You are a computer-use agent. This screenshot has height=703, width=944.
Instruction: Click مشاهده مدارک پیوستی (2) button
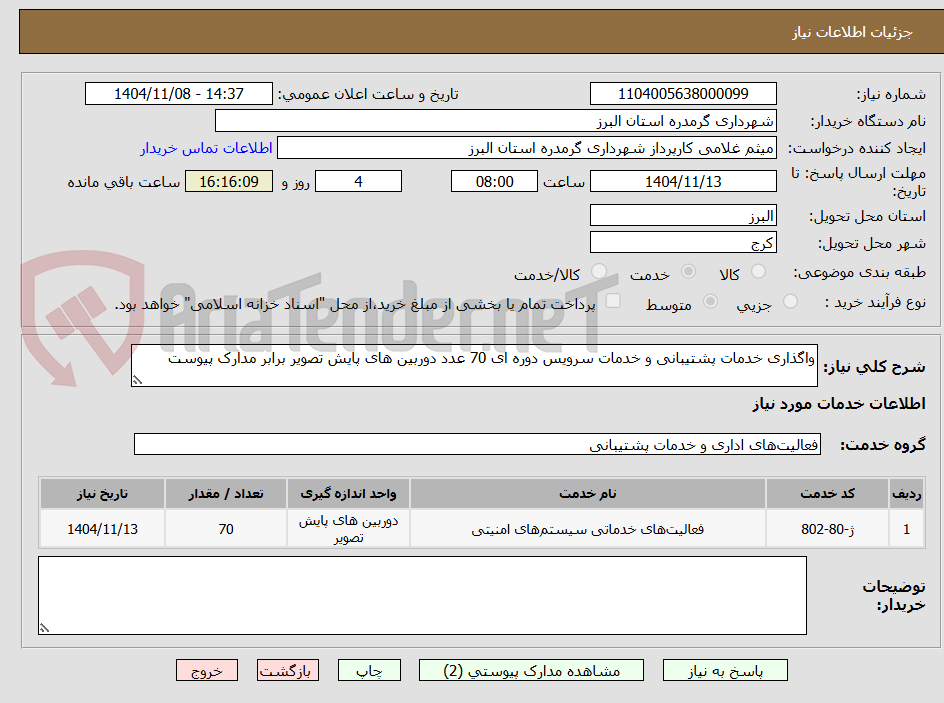pyautogui.click(x=532, y=670)
